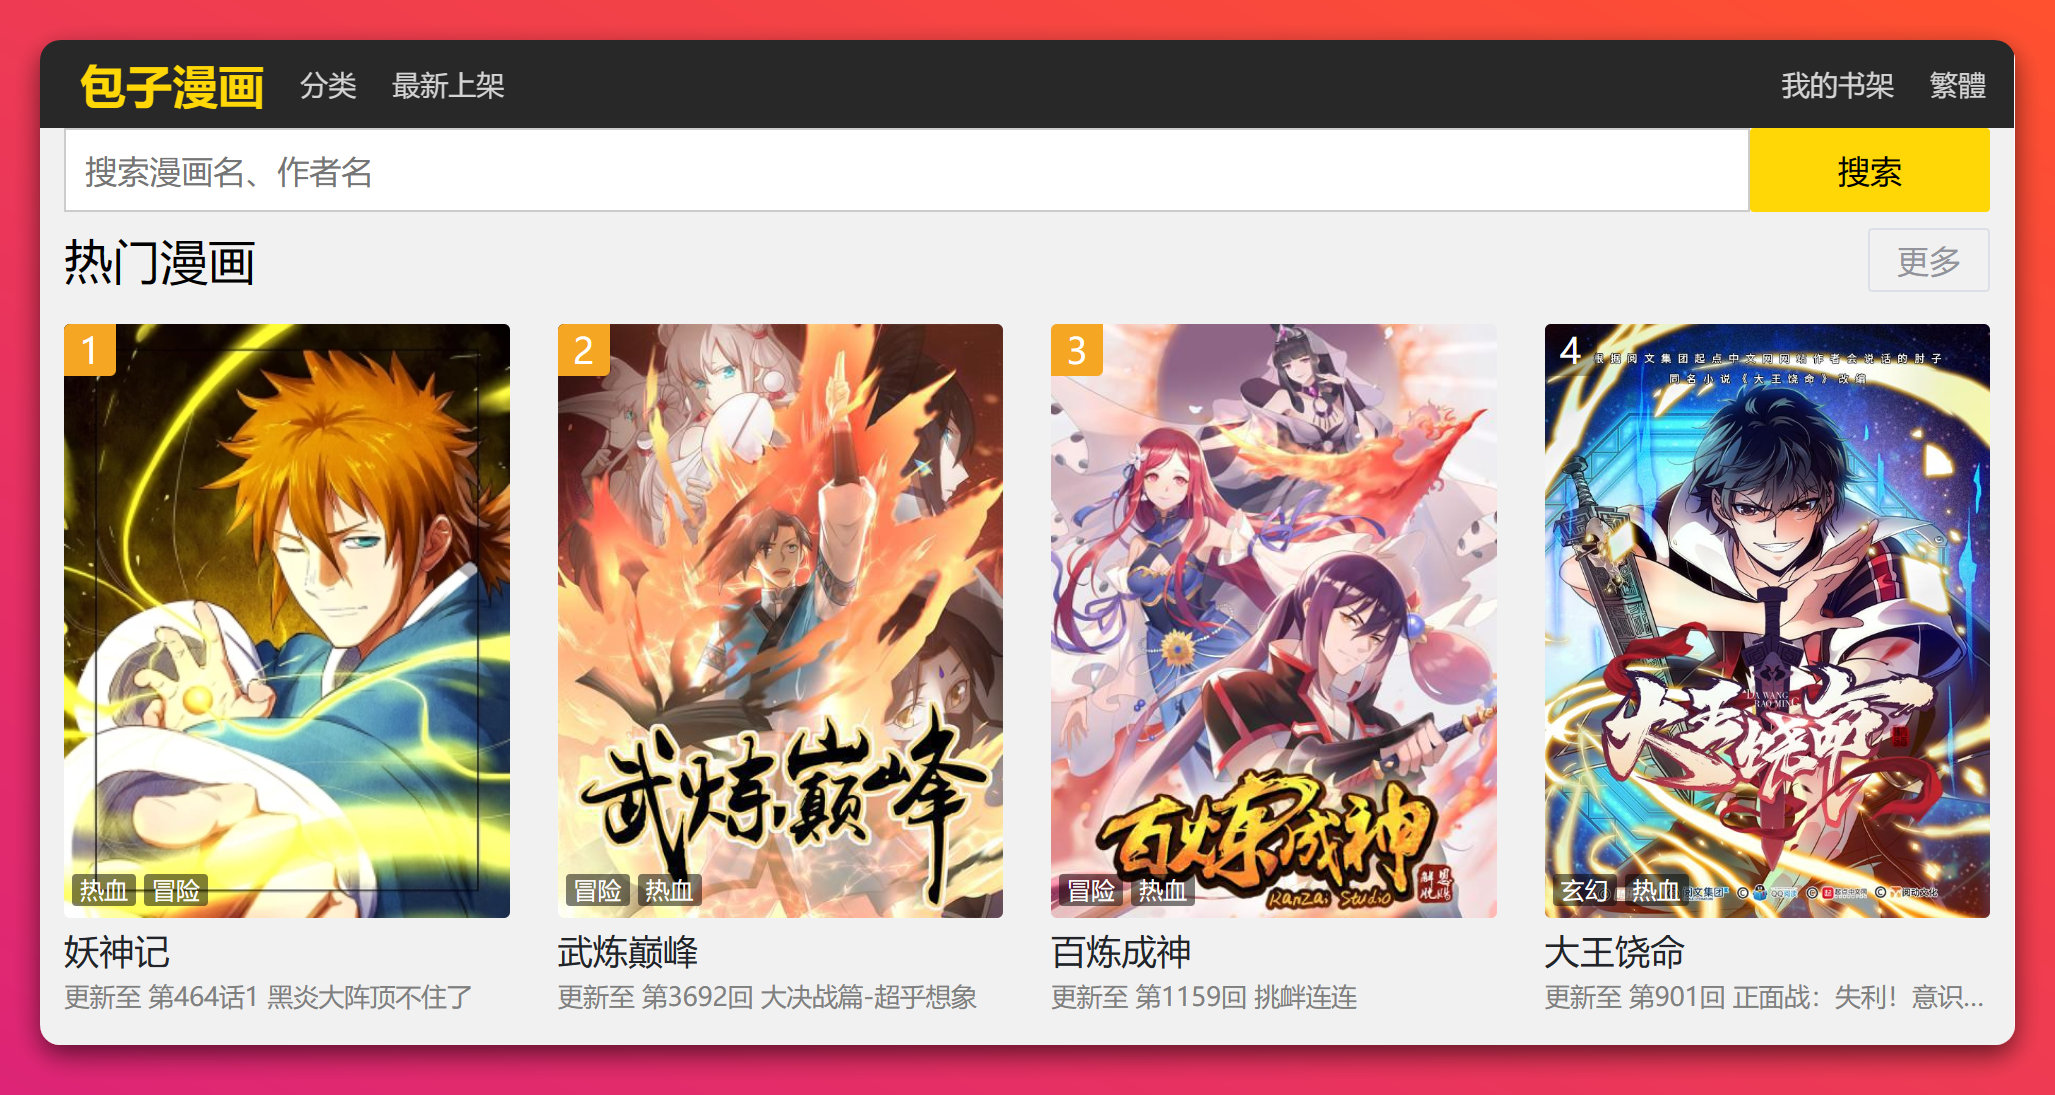Open 我的书架 bookshelf link
Viewport: 2055px width, 1095px height.
pyautogui.click(x=1837, y=86)
